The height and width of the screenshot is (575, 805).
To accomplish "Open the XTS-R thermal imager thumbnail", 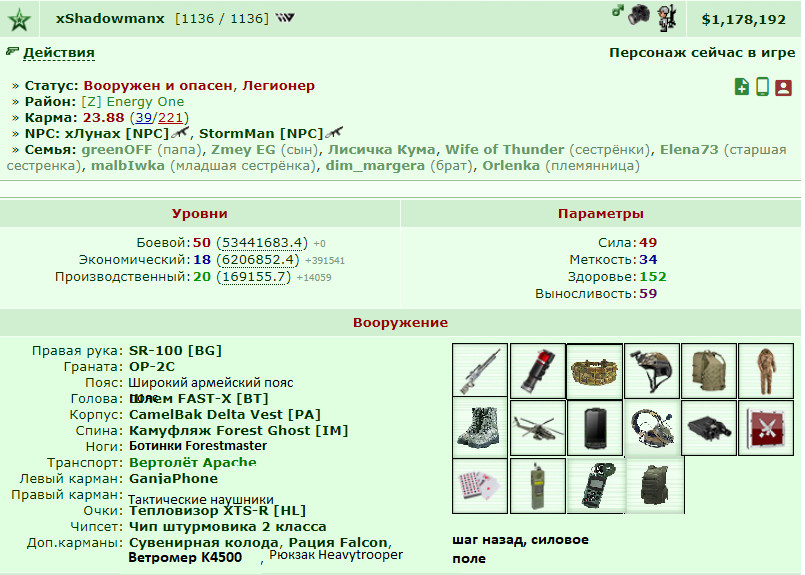I will pyautogui.click(x=709, y=428).
